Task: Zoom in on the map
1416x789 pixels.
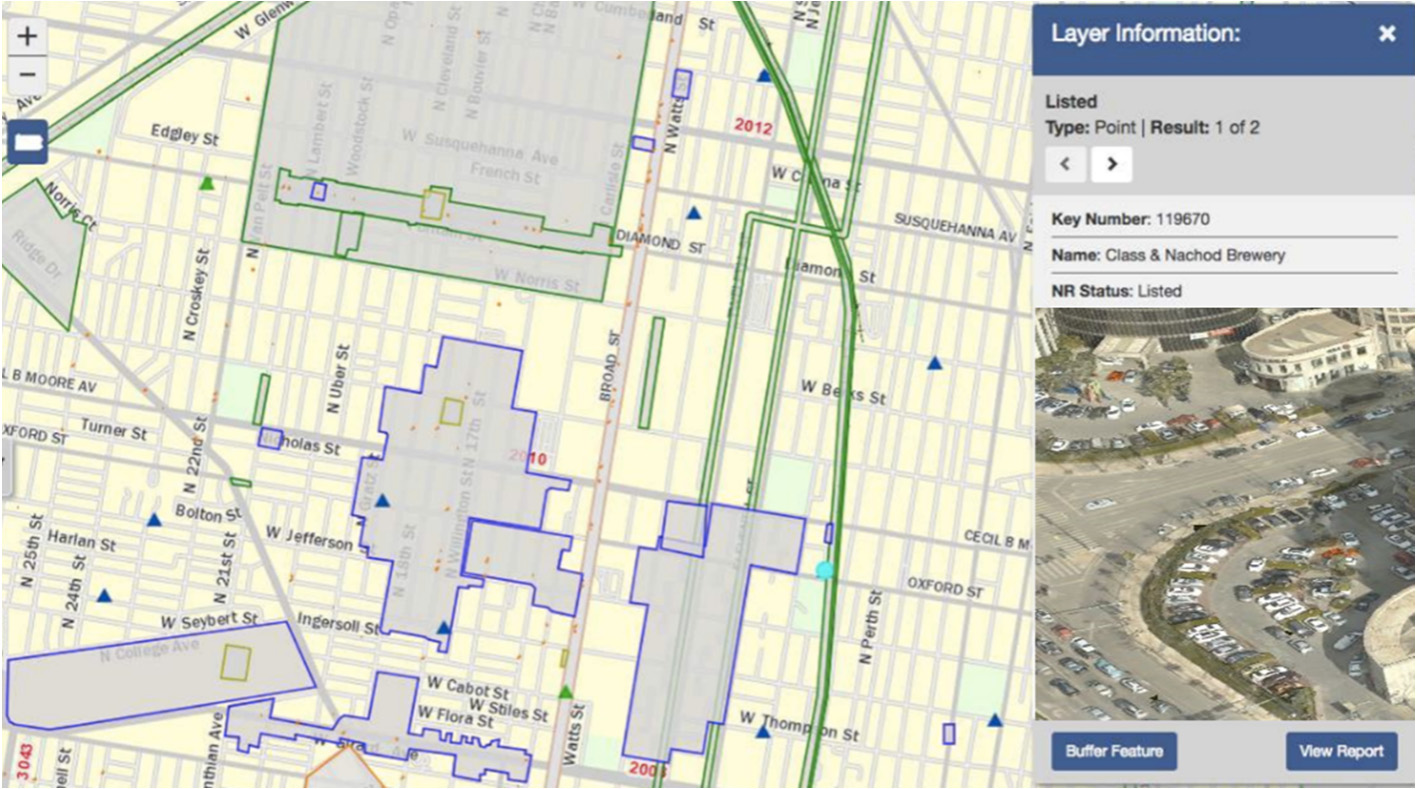Action: click(x=27, y=37)
